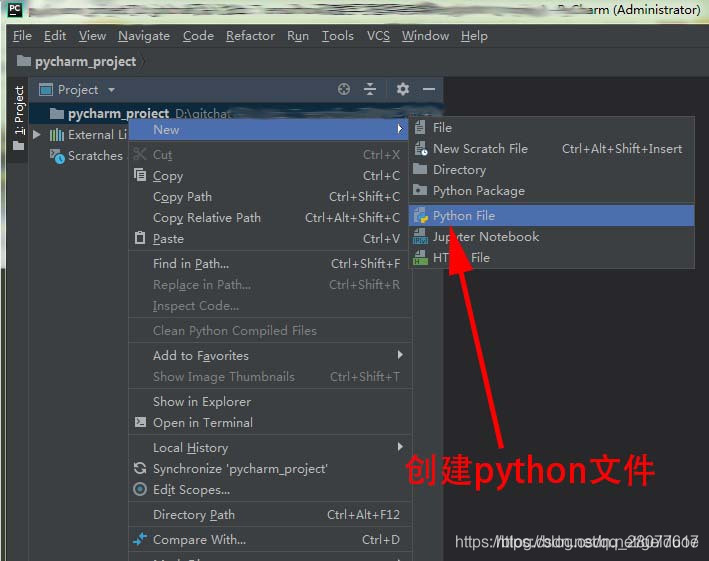Select pycharm_project root in project tree
709x561 pixels.
(x=118, y=113)
